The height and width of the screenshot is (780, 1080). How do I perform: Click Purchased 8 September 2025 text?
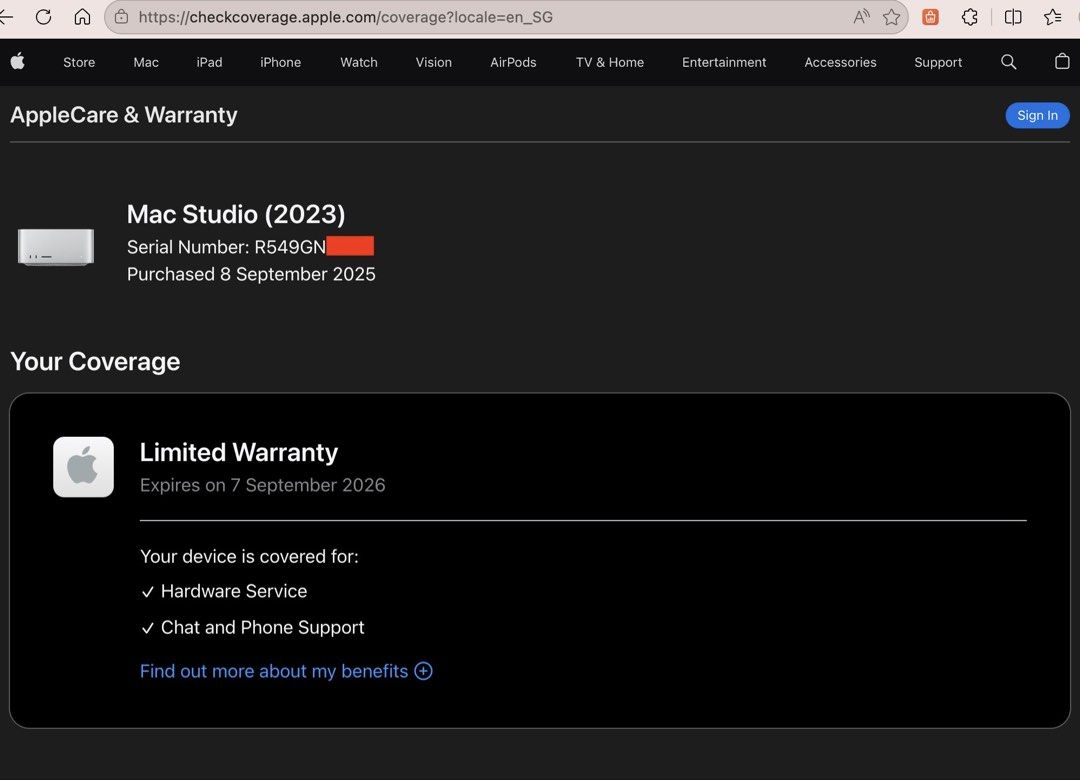click(x=251, y=274)
